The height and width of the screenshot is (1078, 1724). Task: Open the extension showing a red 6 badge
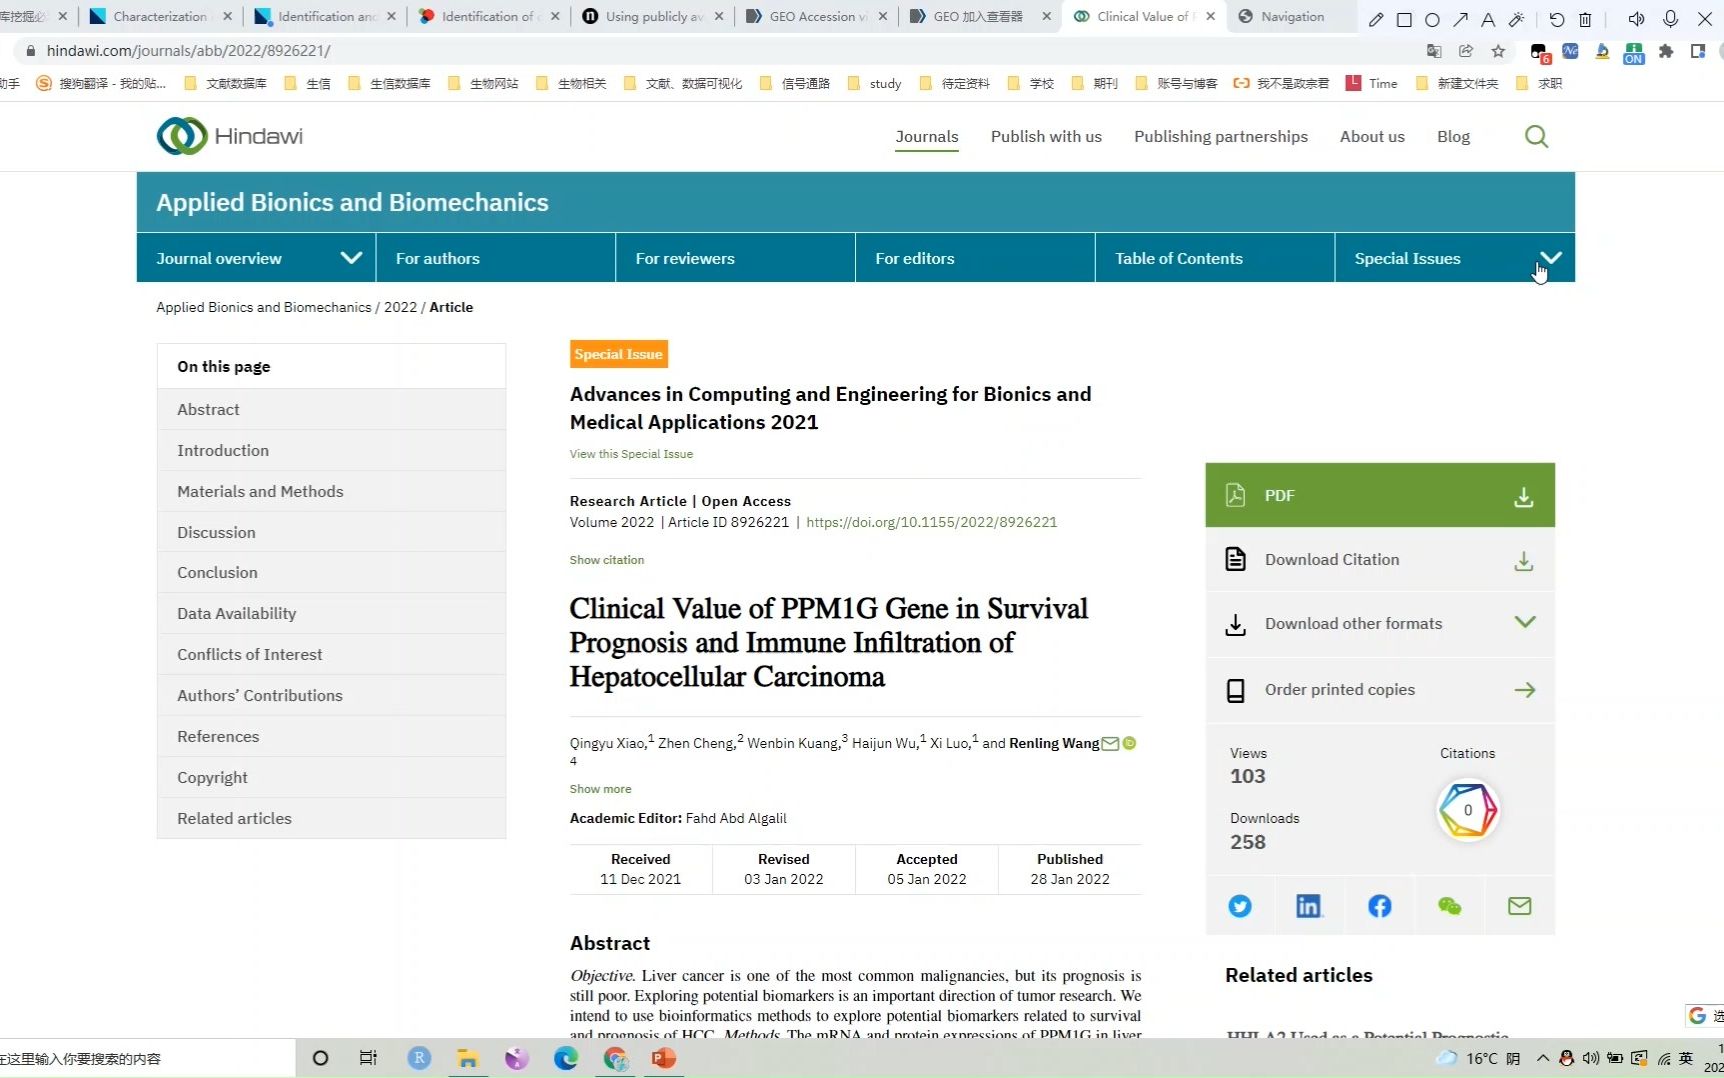[1540, 52]
